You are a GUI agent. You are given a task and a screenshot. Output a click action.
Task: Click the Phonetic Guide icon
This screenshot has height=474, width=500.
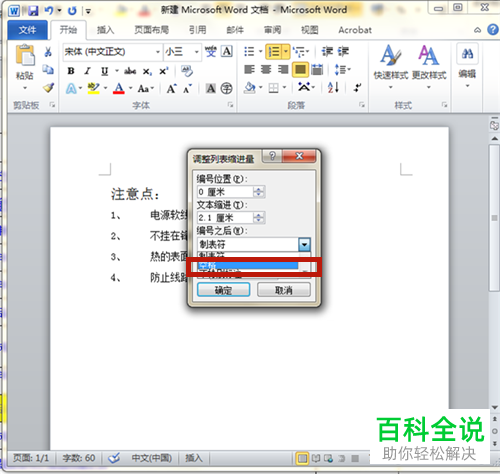point(210,52)
